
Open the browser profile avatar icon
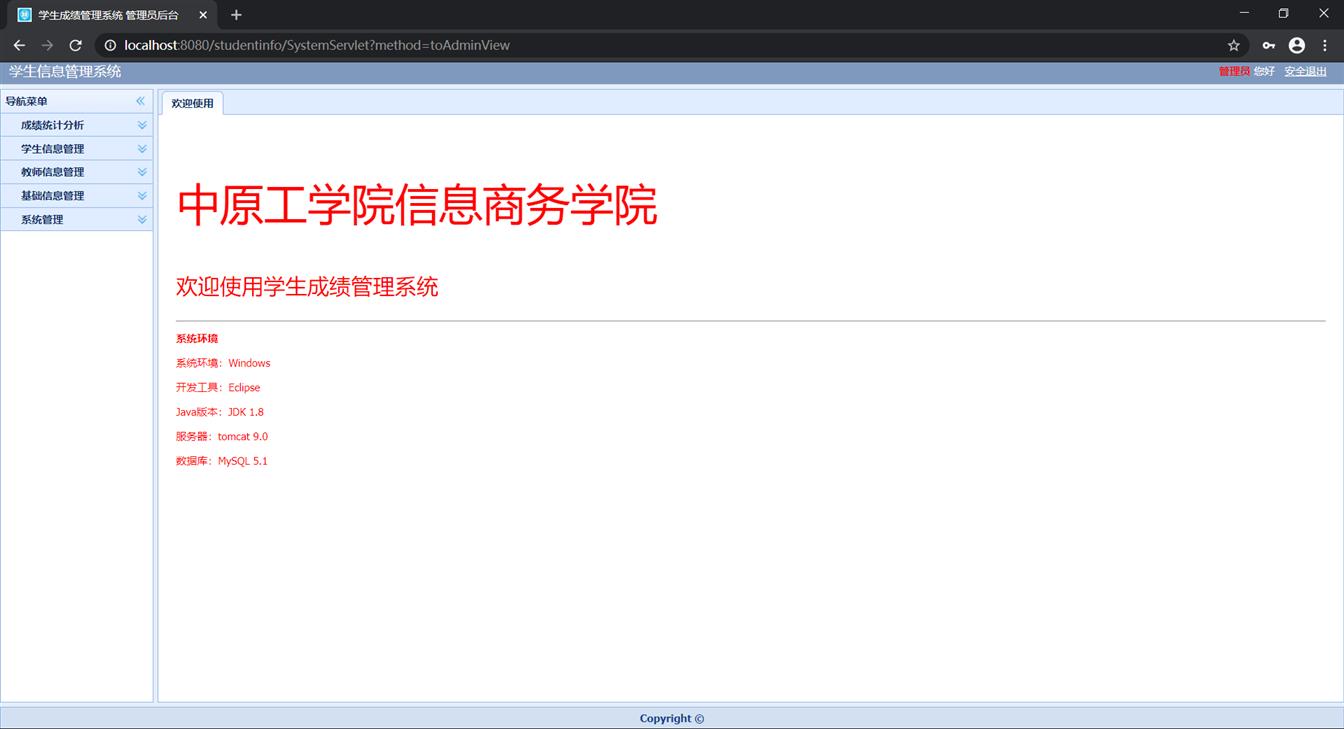[1297, 45]
